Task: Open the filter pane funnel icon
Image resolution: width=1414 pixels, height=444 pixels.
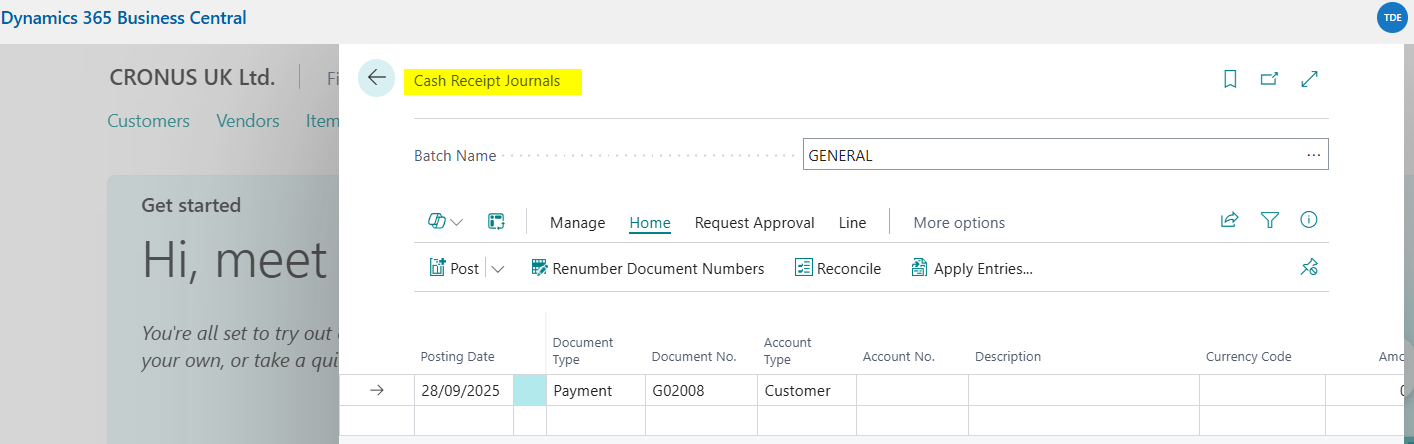Action: [x=1269, y=221]
